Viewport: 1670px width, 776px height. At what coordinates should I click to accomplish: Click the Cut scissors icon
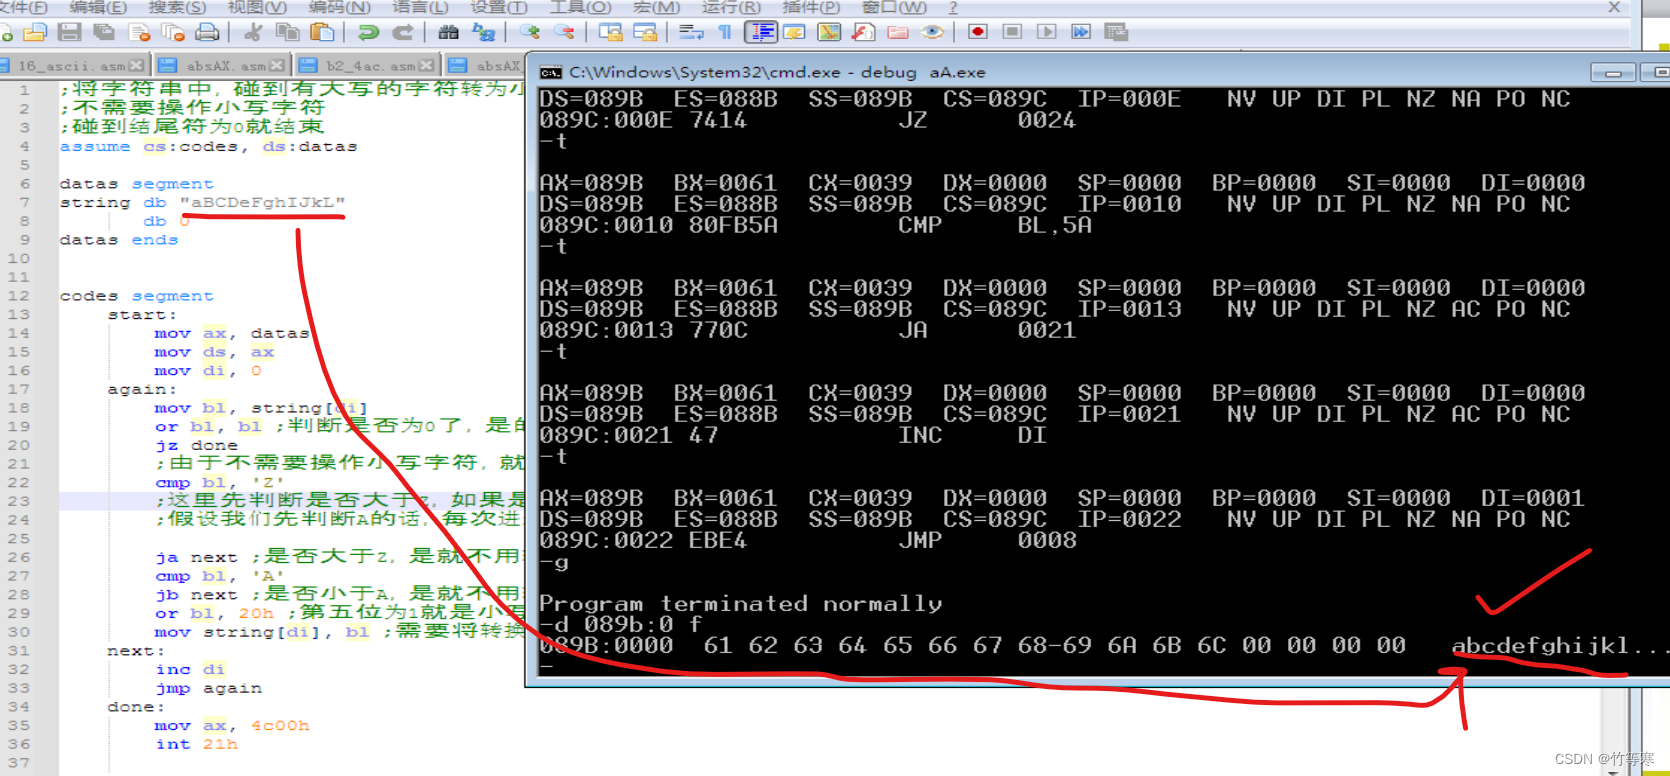click(254, 33)
